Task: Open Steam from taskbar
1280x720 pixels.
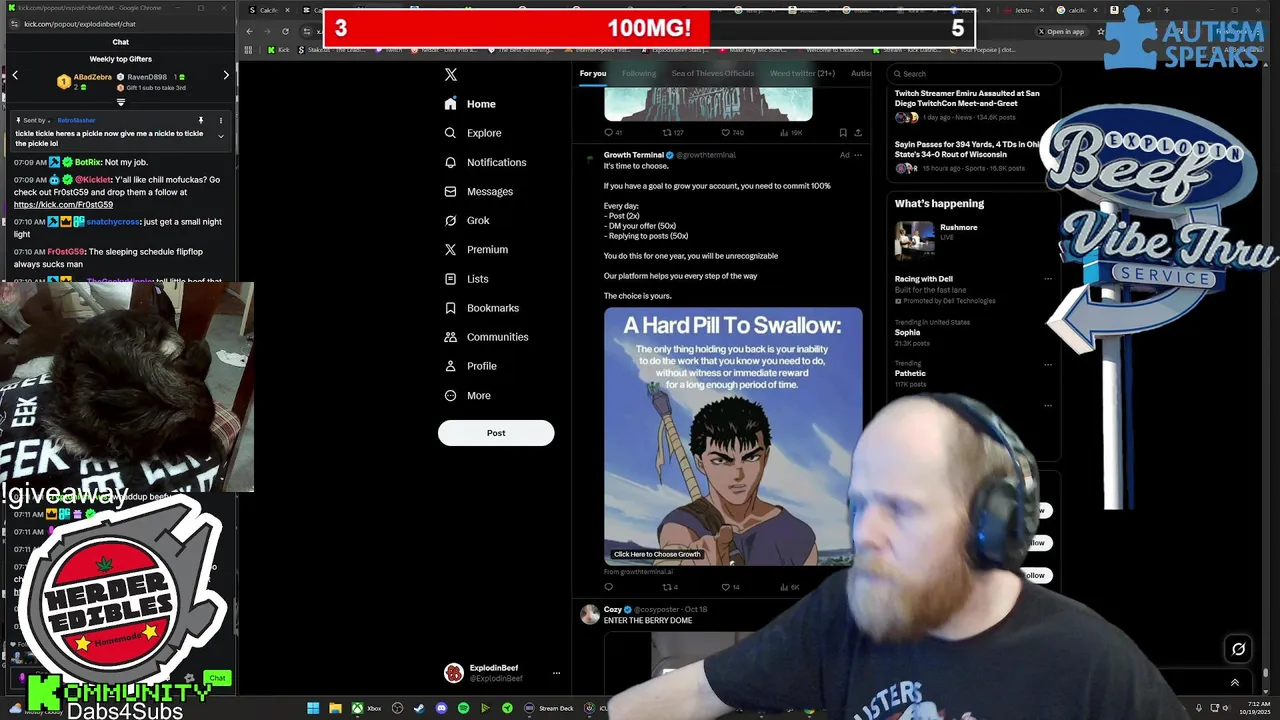Action: coord(419,708)
